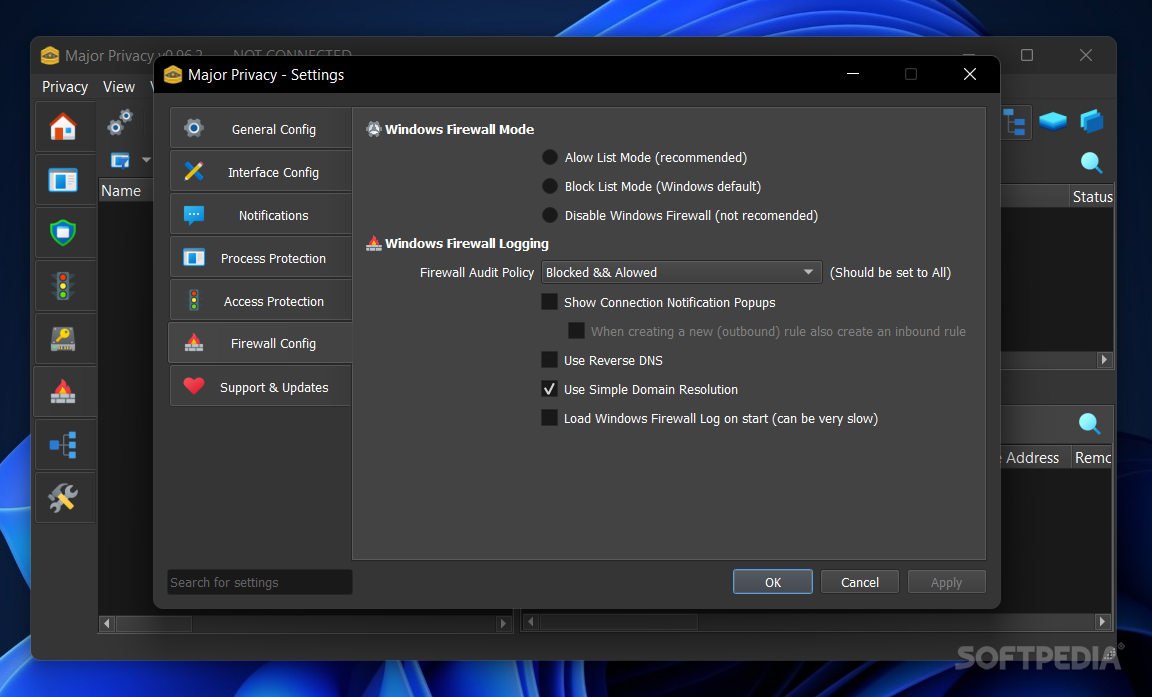Screen dimensions: 1152x697
Task: Click left arrow of bottom-right horizontal scrollbar
Action: pos(531,621)
